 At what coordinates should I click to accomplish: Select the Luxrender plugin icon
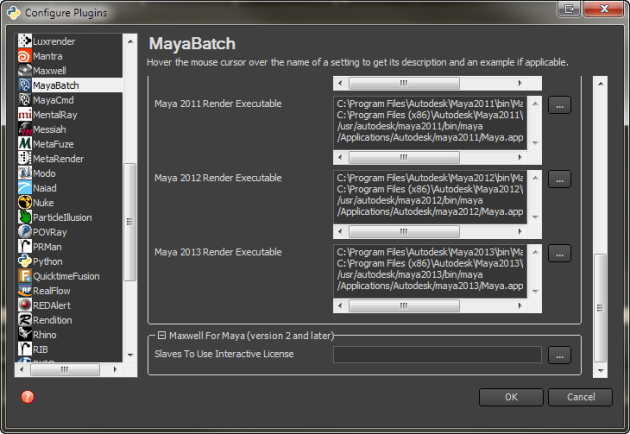point(25,41)
